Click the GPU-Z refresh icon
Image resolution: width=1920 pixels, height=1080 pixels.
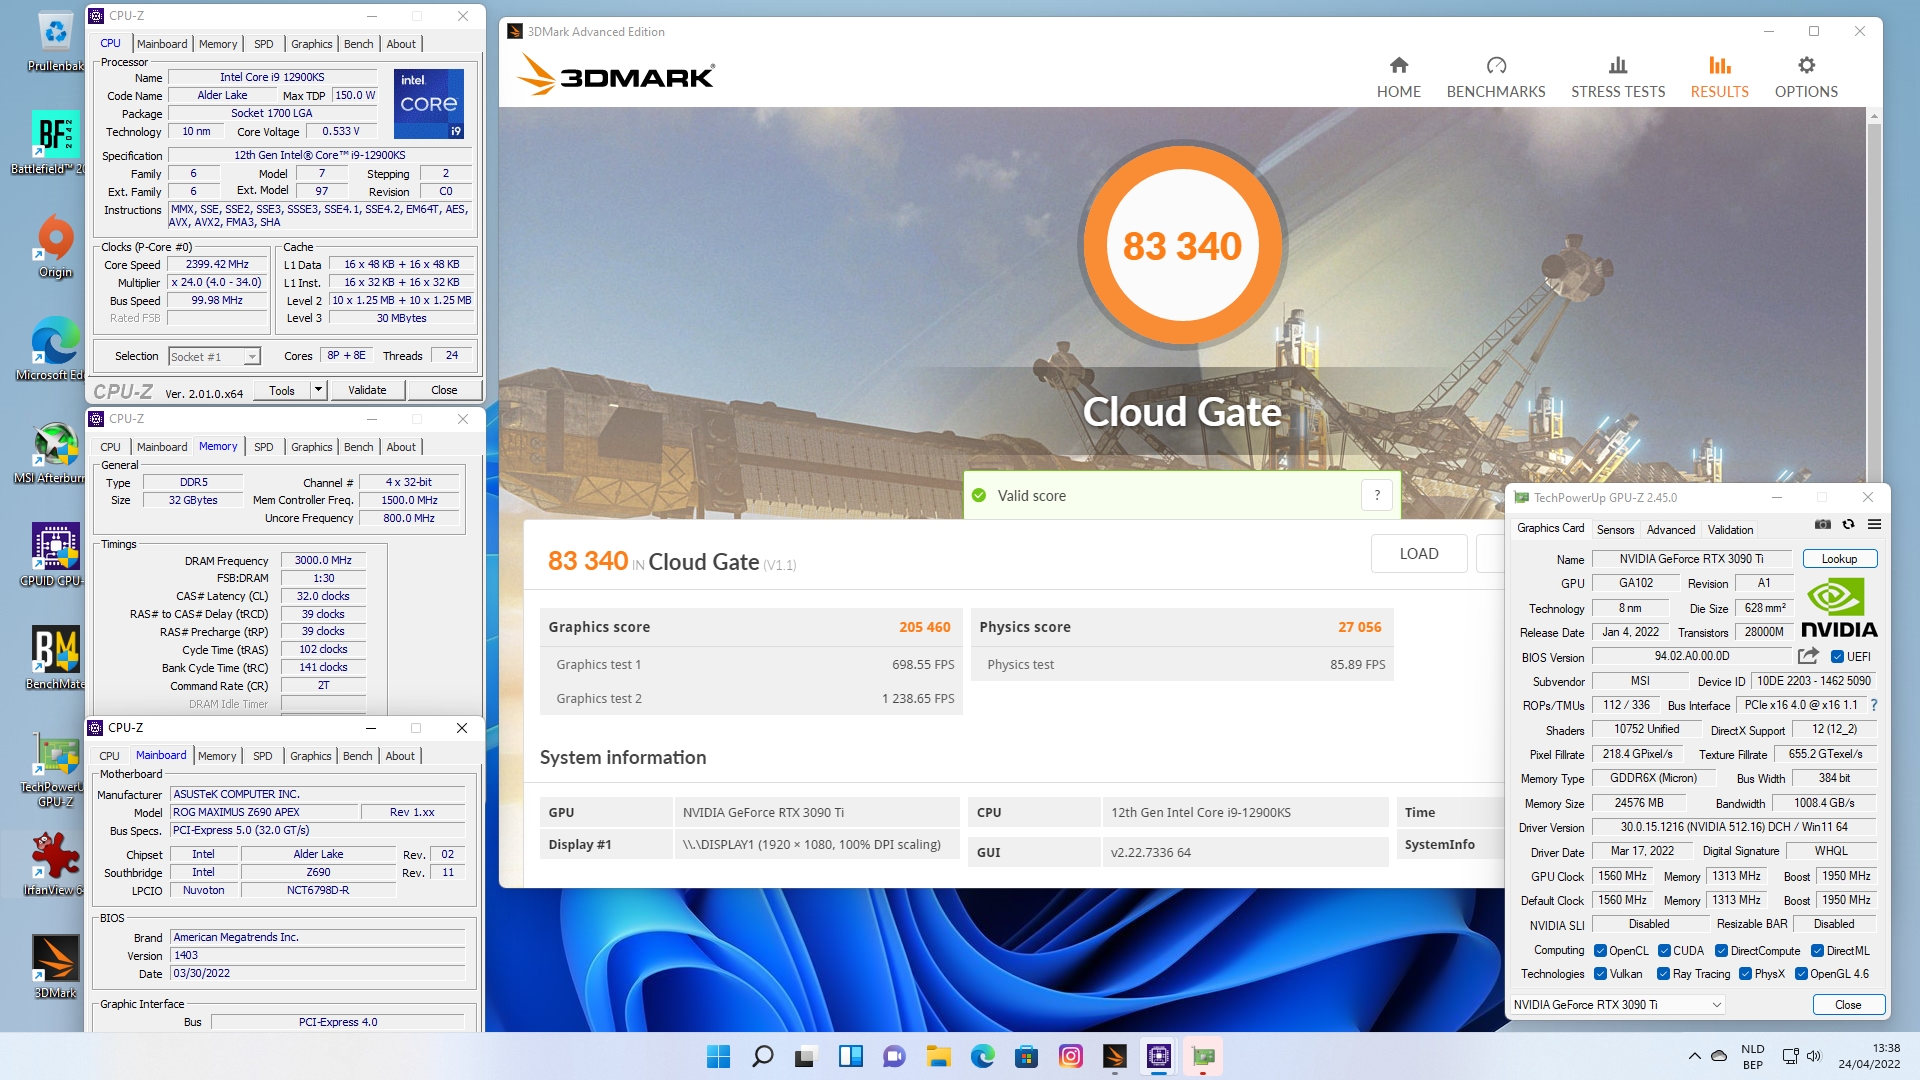1848,524
